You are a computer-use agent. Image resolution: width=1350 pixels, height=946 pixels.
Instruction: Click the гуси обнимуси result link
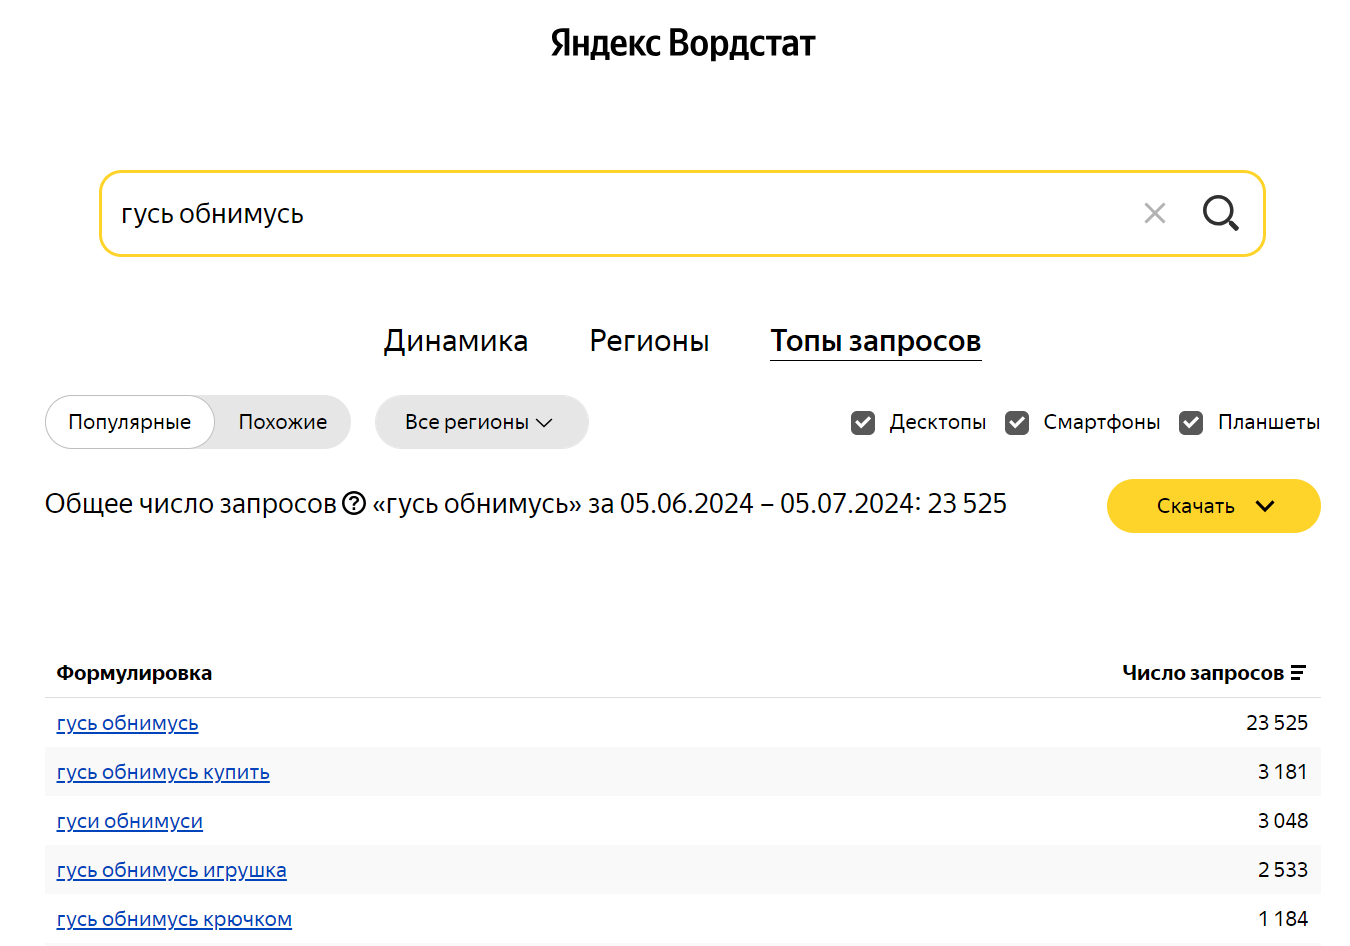click(130, 821)
